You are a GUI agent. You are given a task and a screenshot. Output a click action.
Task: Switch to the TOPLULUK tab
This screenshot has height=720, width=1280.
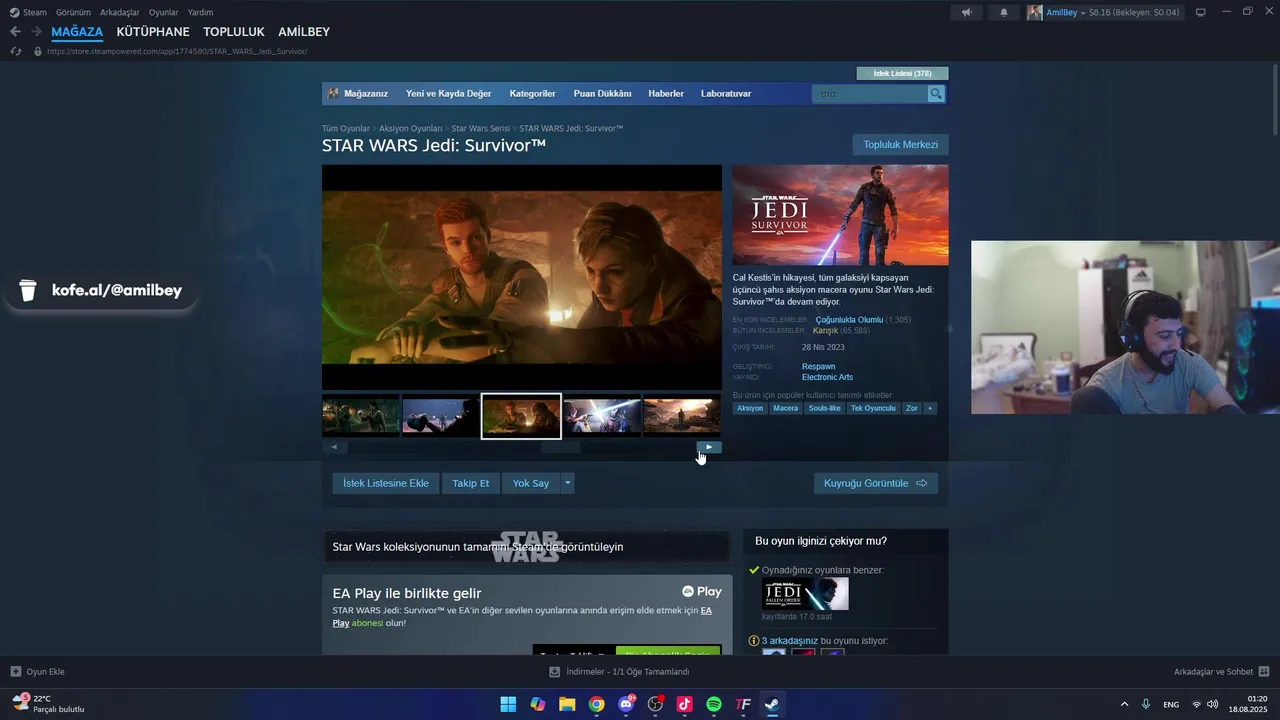tap(234, 32)
